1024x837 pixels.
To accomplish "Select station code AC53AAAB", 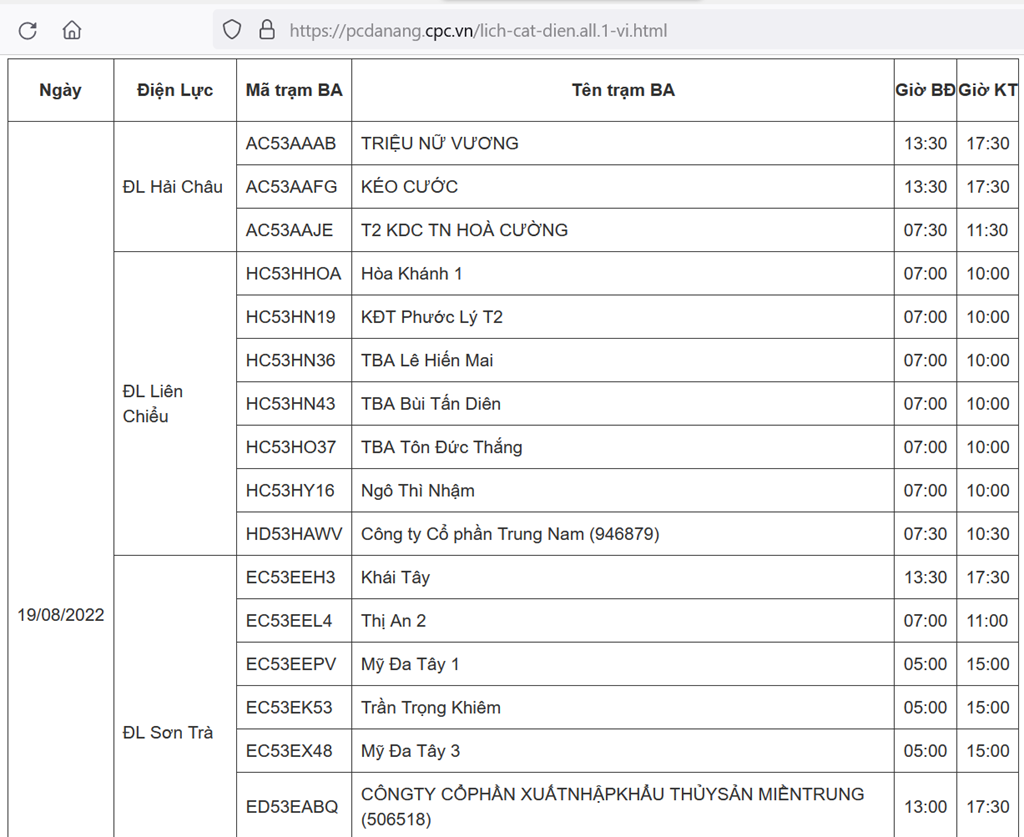I will (x=291, y=143).
